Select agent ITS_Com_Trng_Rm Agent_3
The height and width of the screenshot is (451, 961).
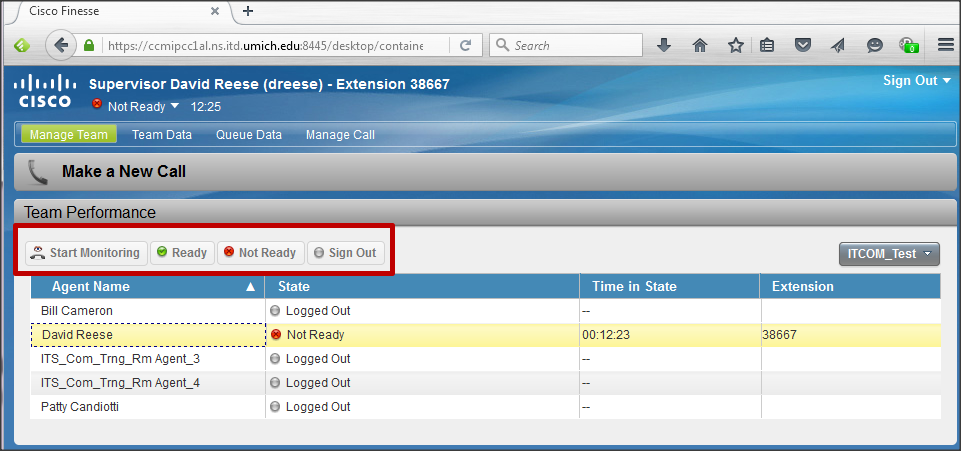click(x=485, y=358)
